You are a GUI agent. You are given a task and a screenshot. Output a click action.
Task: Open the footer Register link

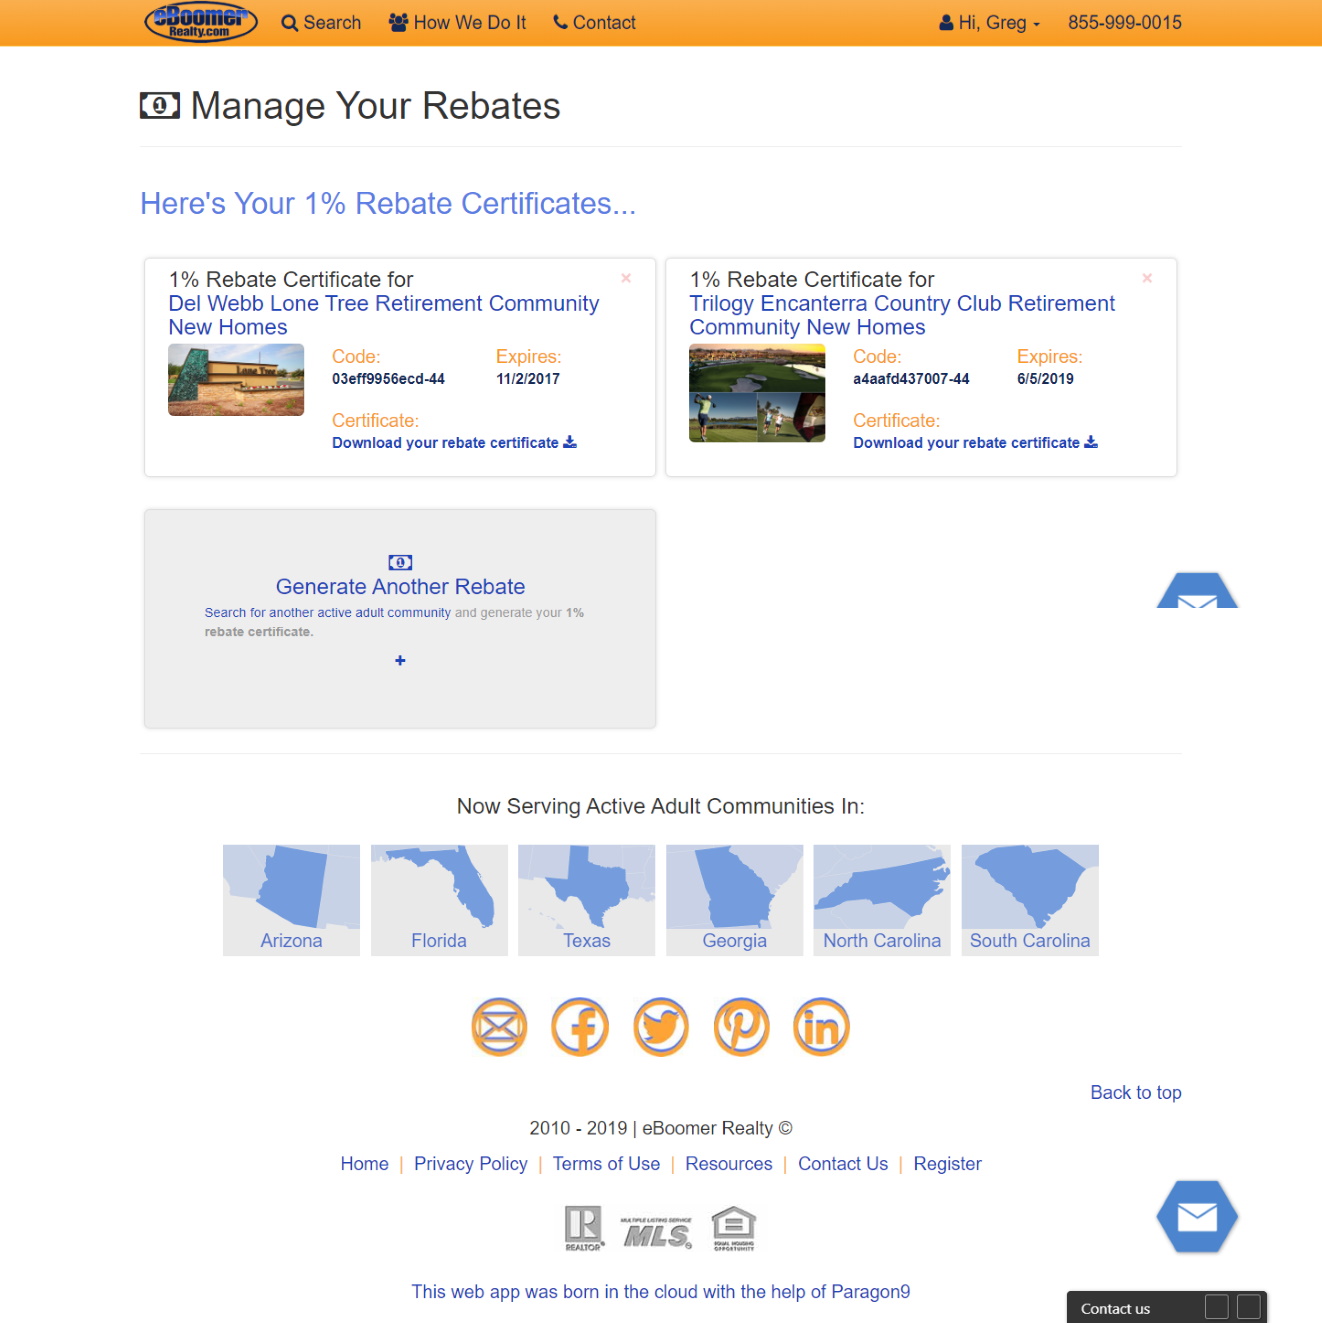pyautogui.click(x=948, y=1164)
